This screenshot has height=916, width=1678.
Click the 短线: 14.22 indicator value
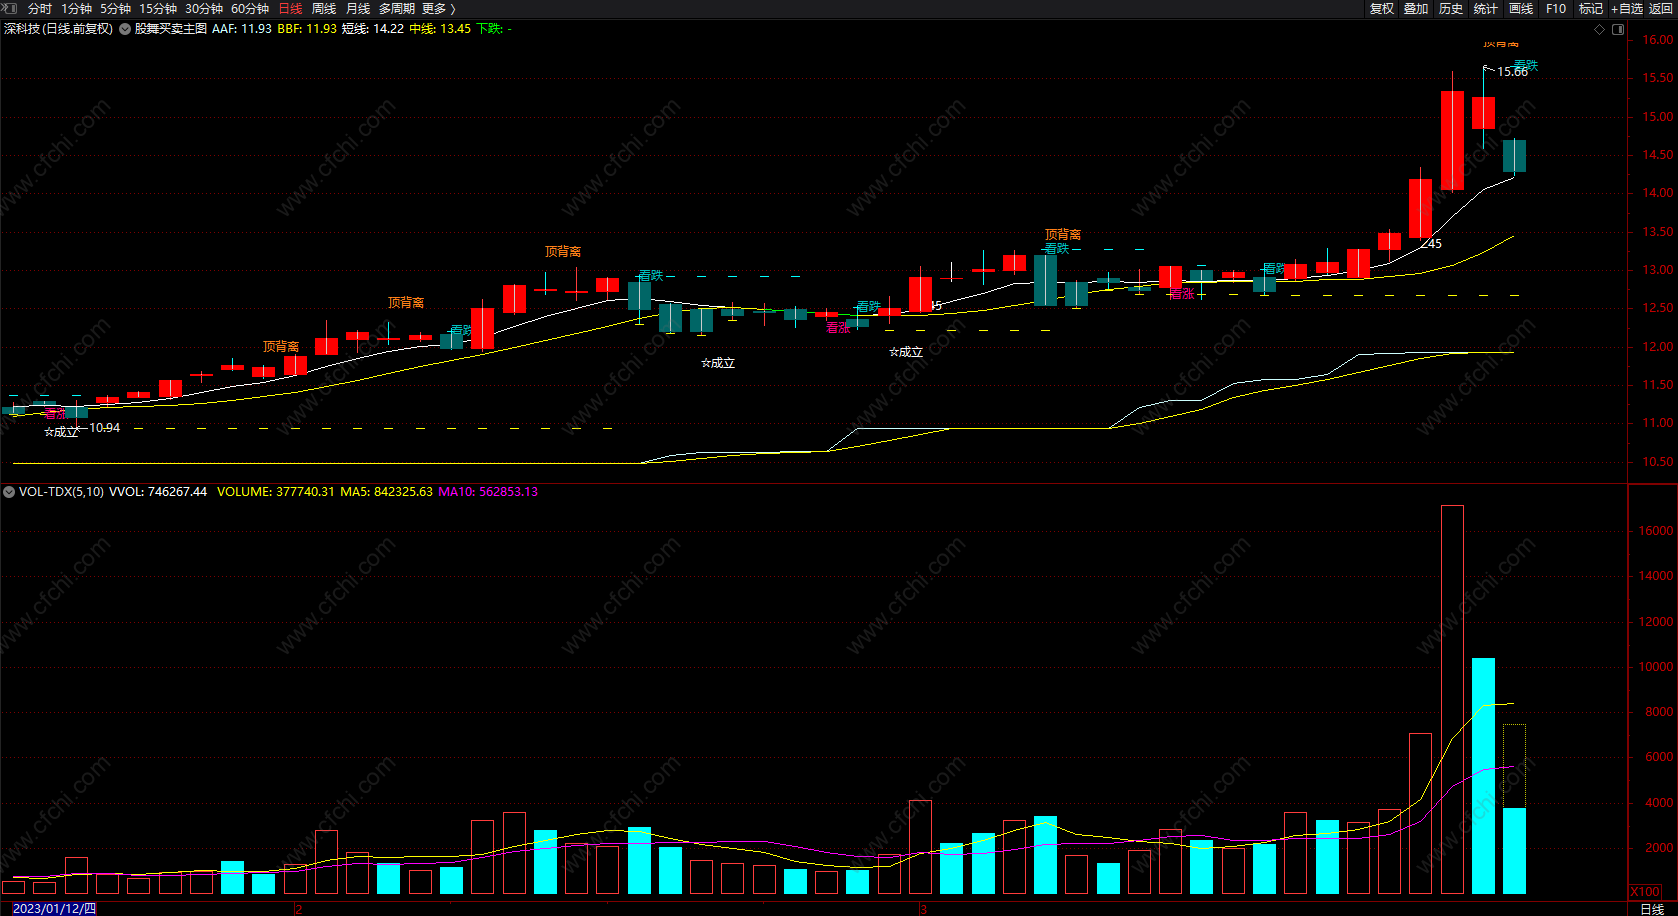pos(373,29)
